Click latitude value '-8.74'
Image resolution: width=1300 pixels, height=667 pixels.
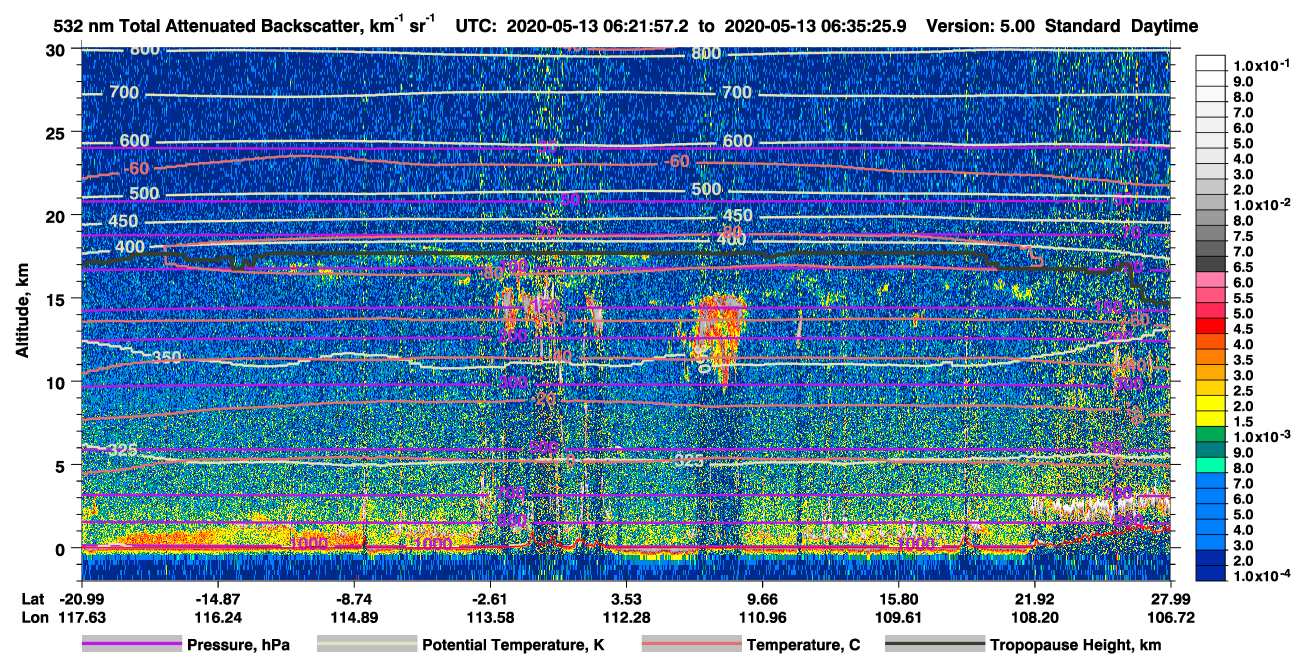click(355, 598)
